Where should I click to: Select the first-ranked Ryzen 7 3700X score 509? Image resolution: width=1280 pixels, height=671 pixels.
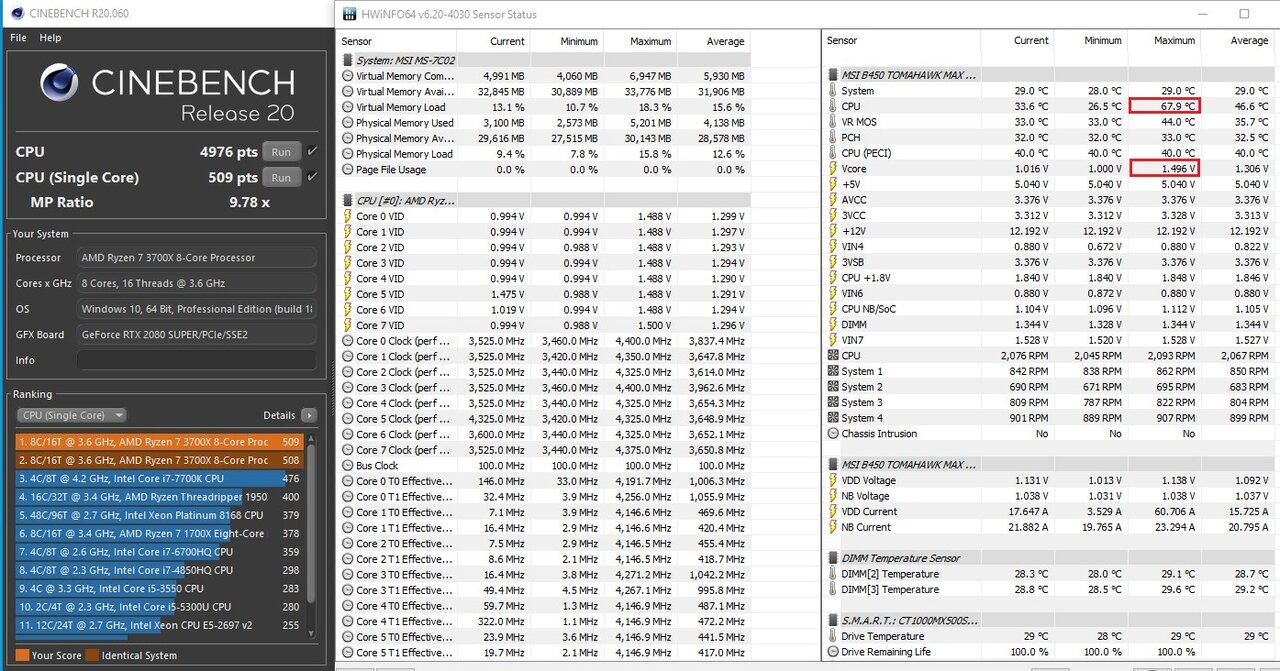pyautogui.click(x=160, y=441)
